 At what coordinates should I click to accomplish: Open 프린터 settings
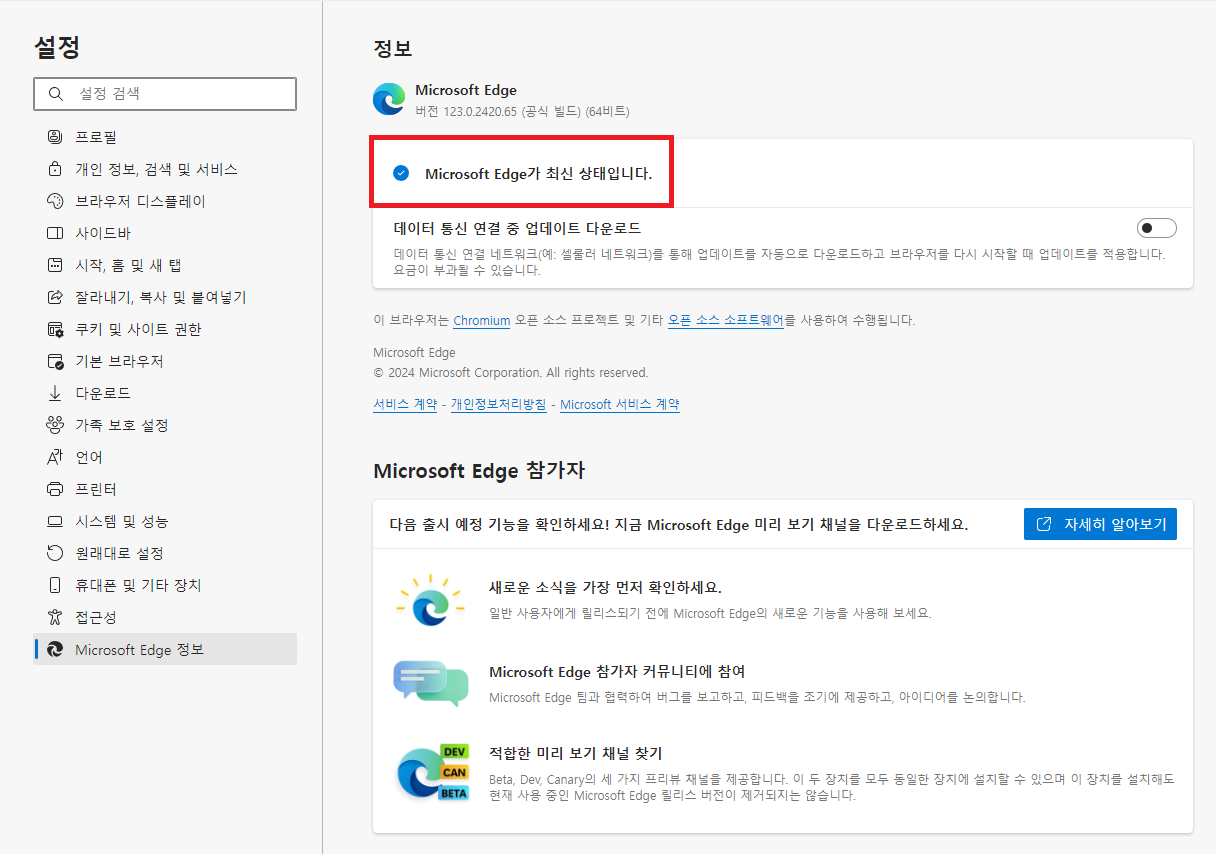point(165,489)
